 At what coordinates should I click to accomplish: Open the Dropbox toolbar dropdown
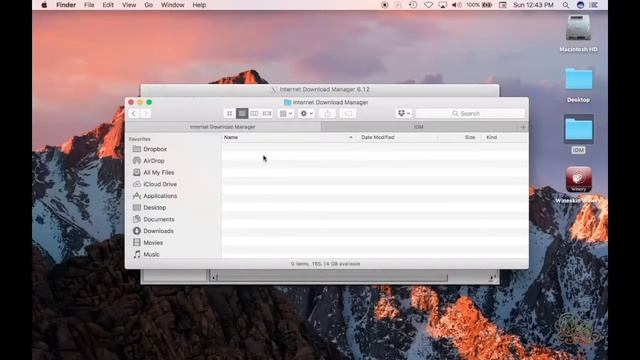(404, 113)
